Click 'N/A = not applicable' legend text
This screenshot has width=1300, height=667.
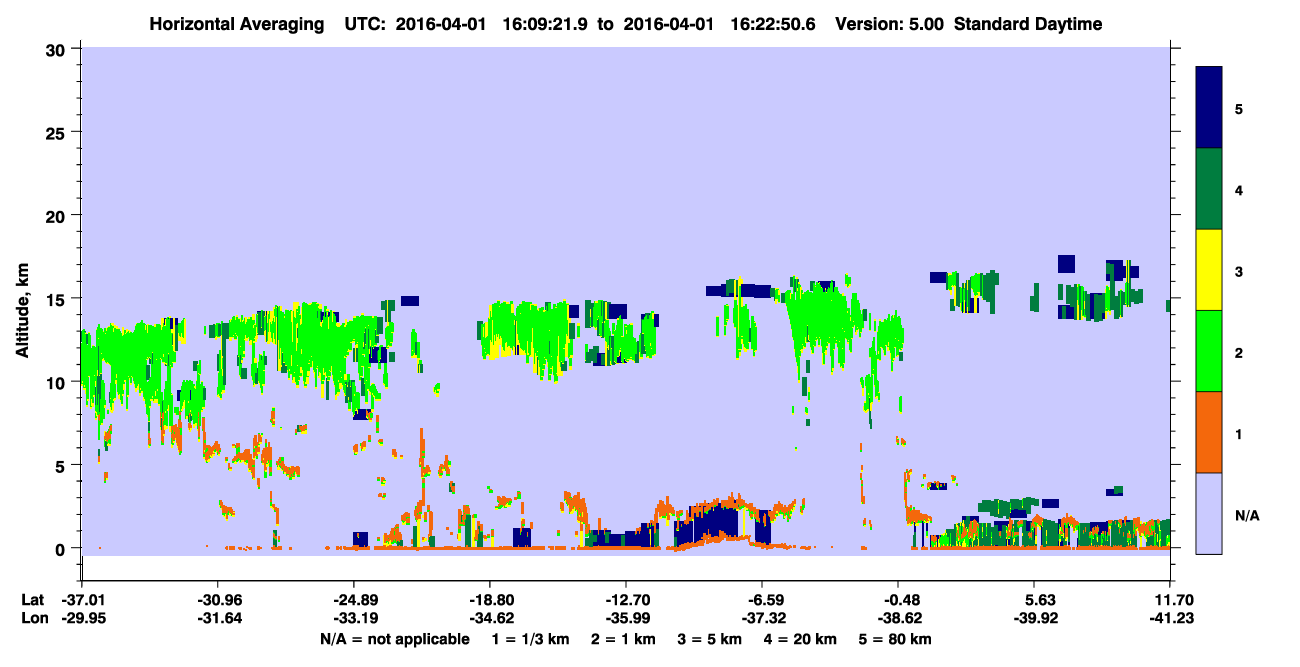tap(394, 639)
